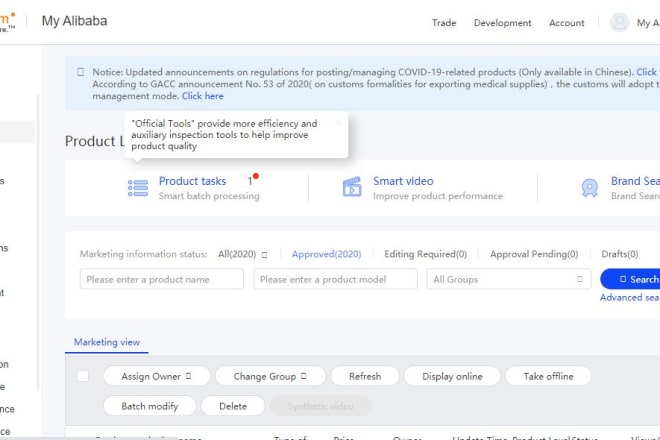Filter by Editing Required(0) status
660x440 pixels.
click(426, 254)
